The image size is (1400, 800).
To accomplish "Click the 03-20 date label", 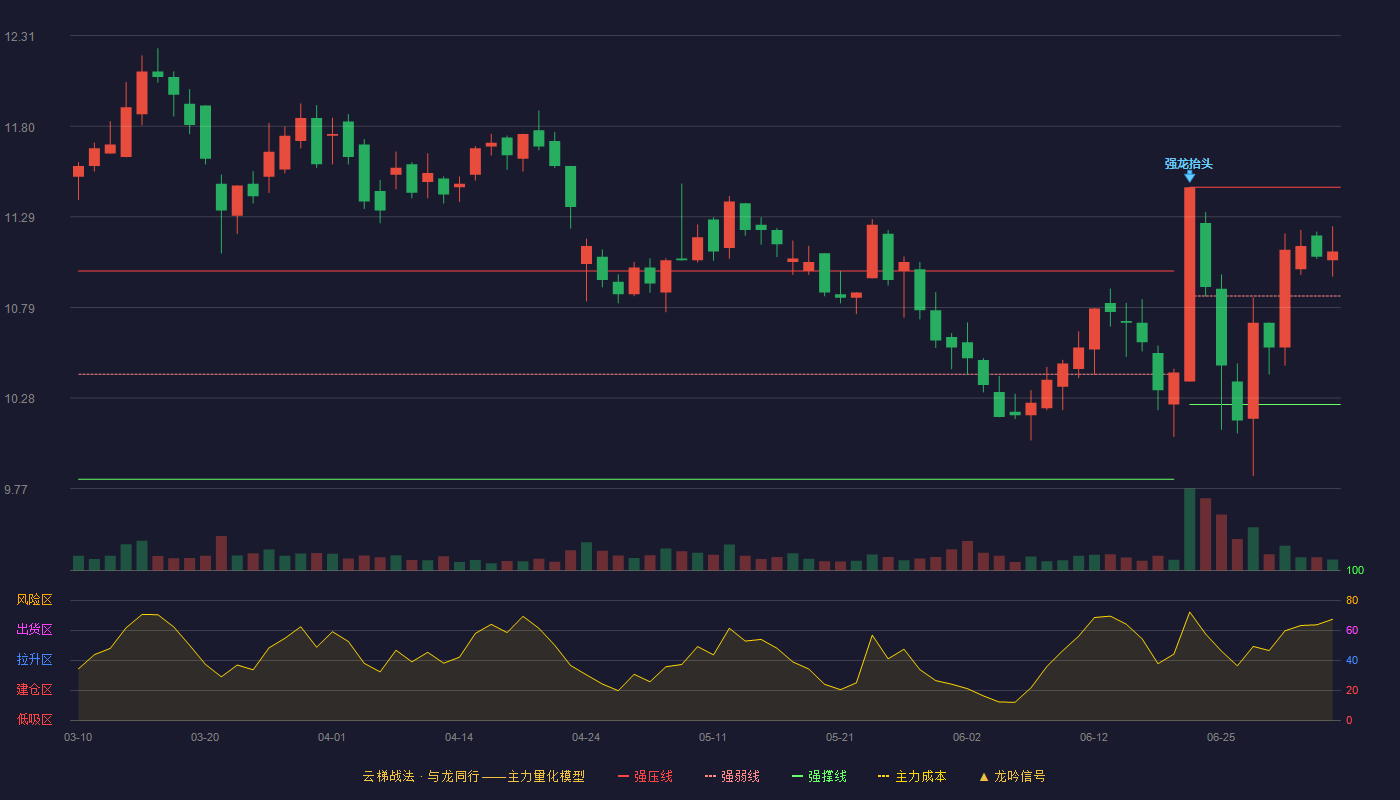I will pos(205,737).
